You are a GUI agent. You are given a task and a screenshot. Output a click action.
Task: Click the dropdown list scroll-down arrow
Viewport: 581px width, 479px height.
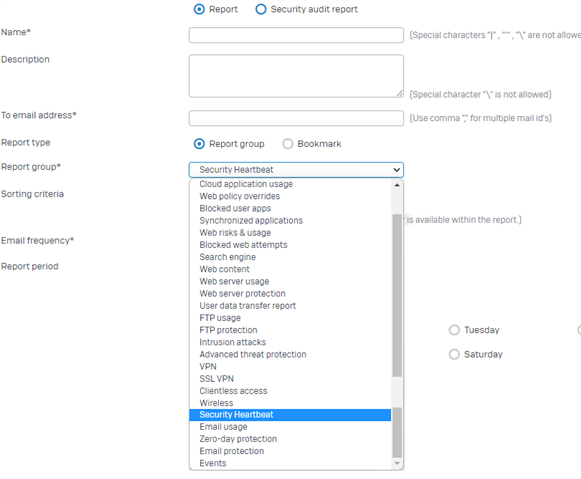point(397,463)
